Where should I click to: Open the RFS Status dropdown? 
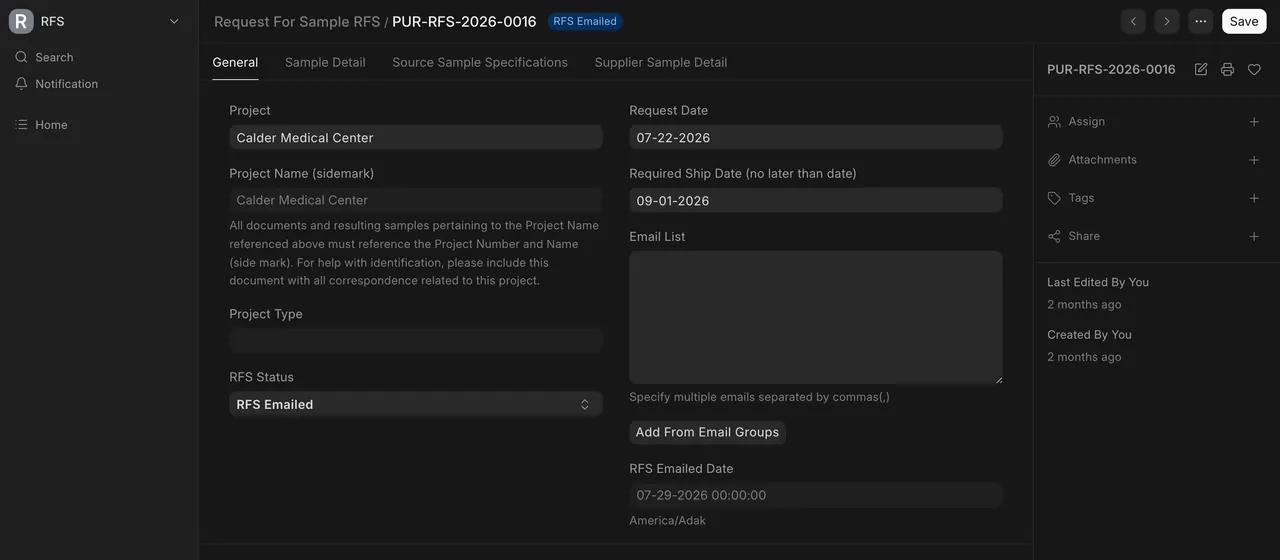click(416, 404)
